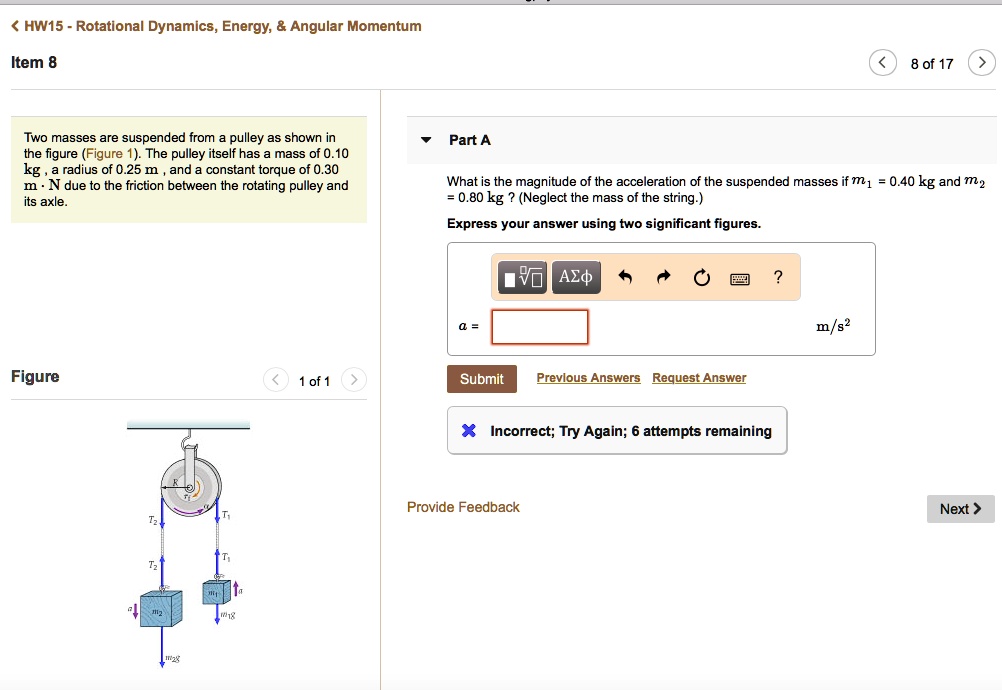This screenshot has height=690, width=1002.
Task: Click the reset answer icon
Action: [x=701, y=277]
